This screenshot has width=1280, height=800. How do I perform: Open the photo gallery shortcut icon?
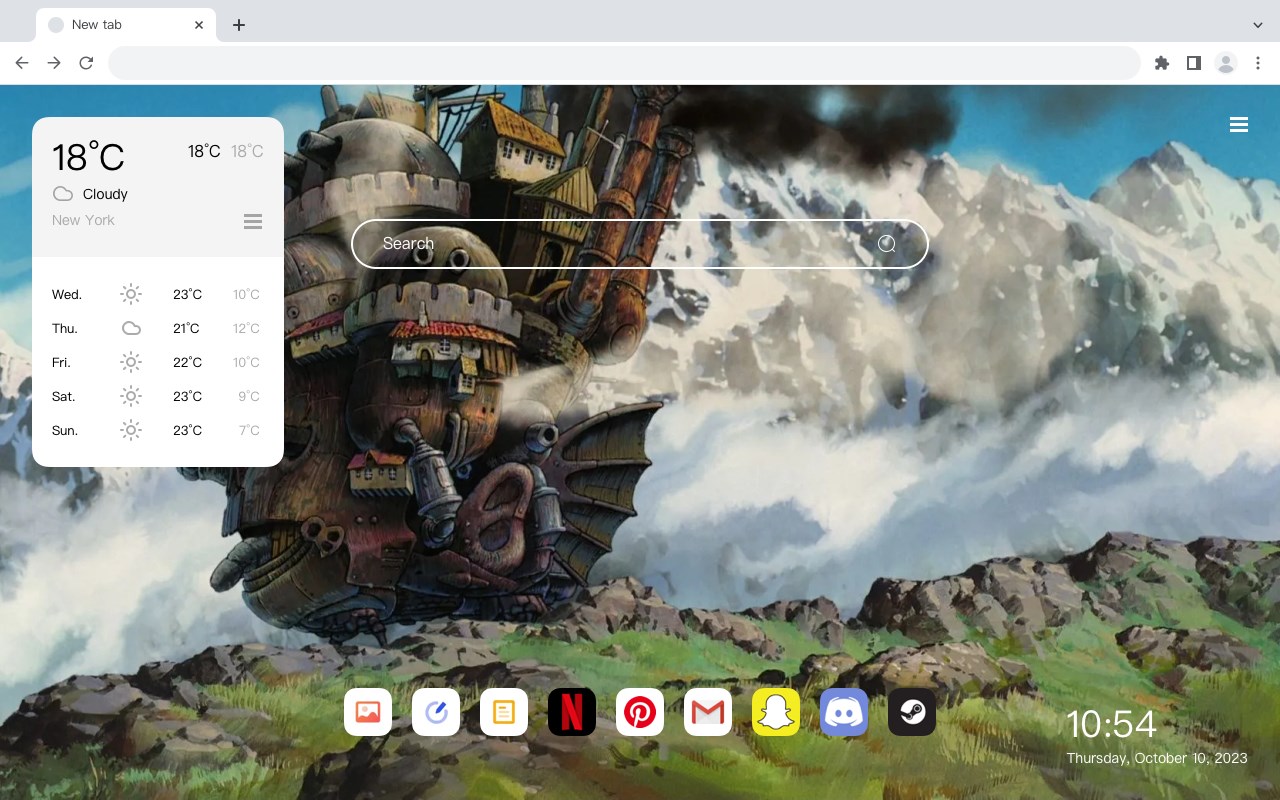click(368, 712)
